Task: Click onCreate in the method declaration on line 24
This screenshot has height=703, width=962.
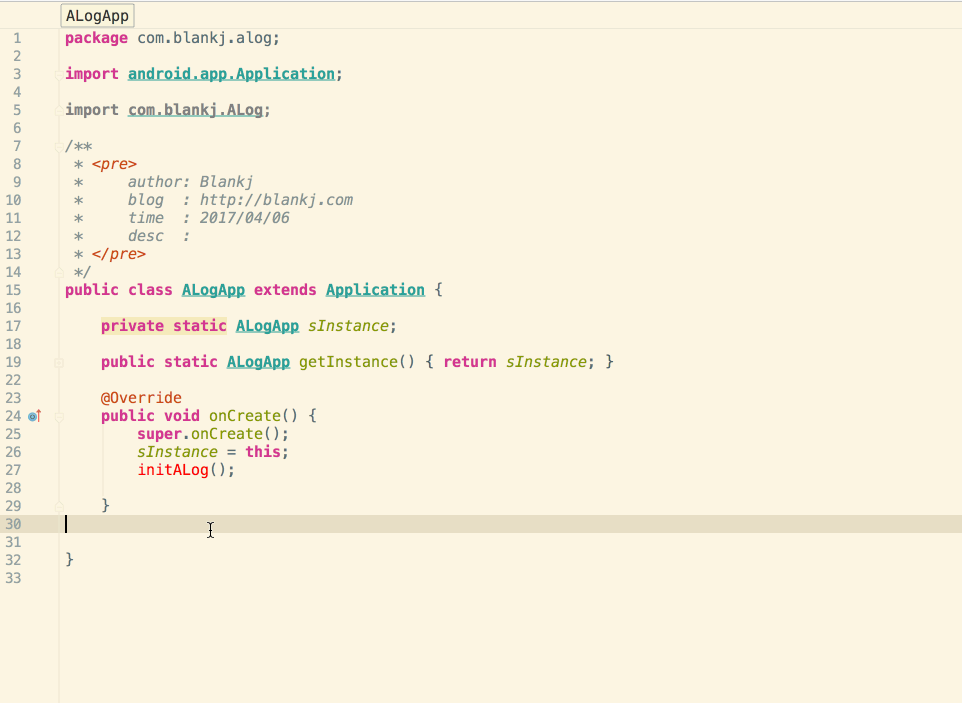Action: (x=245, y=416)
